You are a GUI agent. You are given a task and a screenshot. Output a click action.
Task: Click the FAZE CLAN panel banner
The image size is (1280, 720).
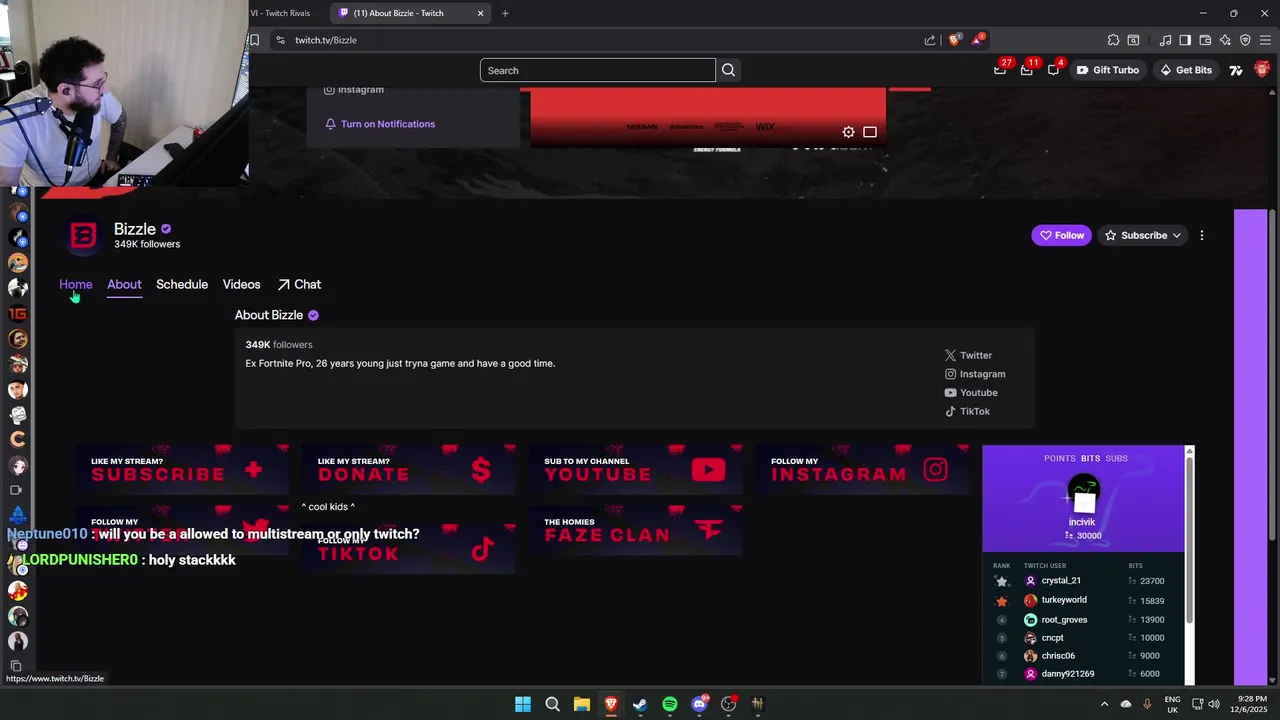(636, 531)
